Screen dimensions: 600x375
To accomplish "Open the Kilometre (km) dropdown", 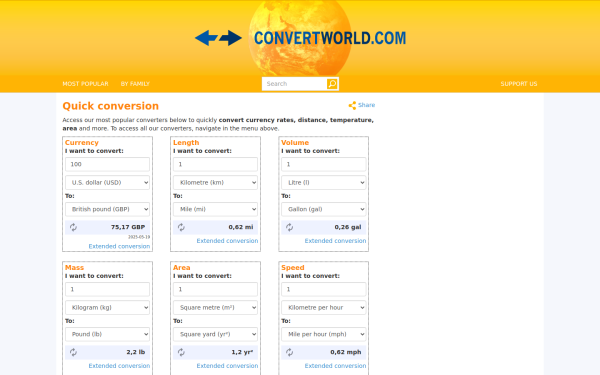I will coord(215,183).
